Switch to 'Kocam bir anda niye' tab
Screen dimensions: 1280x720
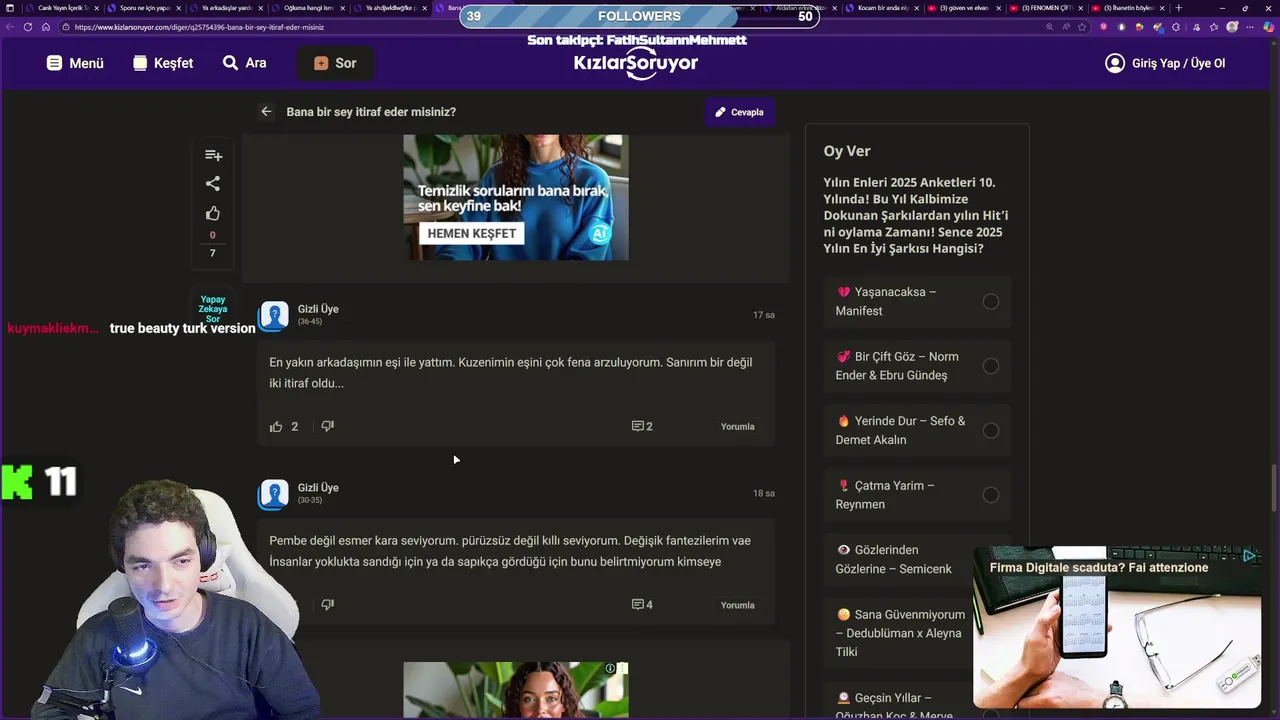point(883,8)
